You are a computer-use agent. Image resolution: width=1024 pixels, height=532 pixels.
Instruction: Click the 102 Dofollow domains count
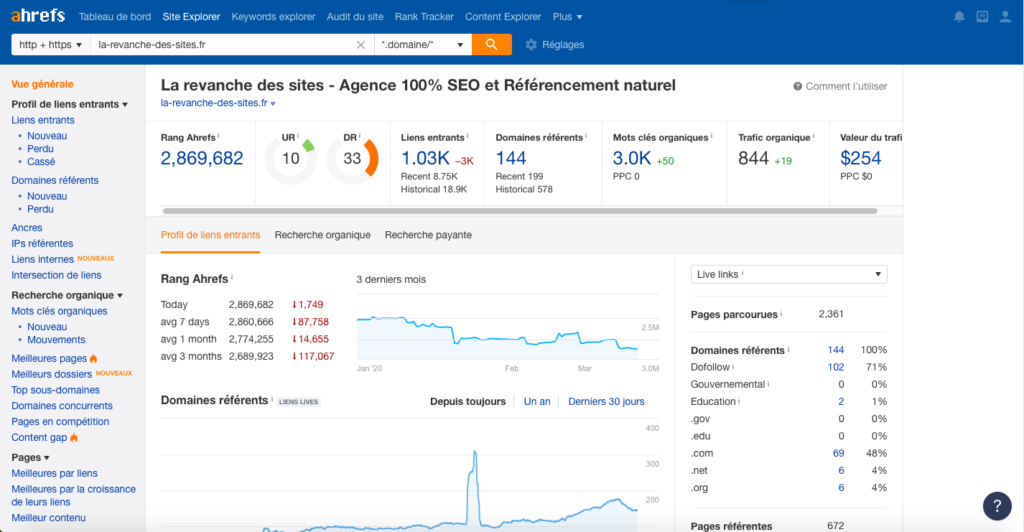point(836,367)
